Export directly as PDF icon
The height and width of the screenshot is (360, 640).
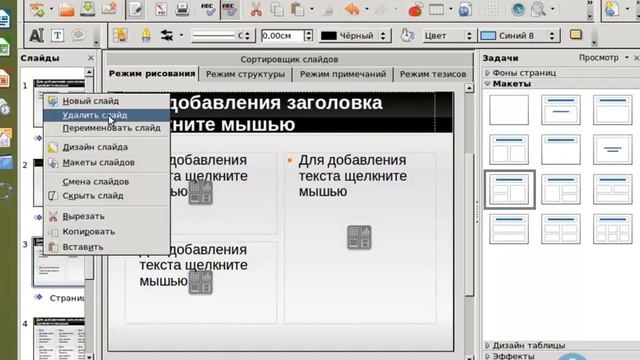(161, 9)
